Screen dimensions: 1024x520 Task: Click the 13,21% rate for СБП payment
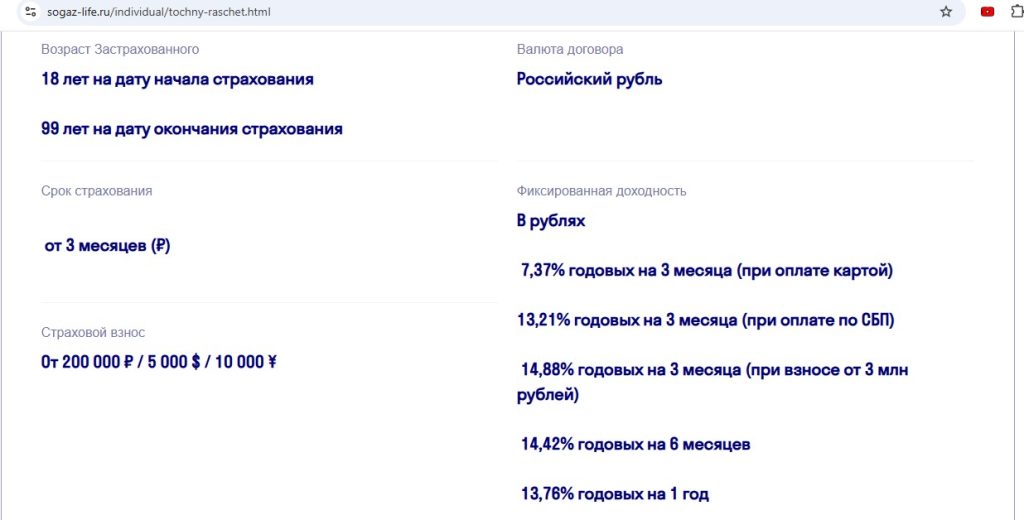[705, 321]
